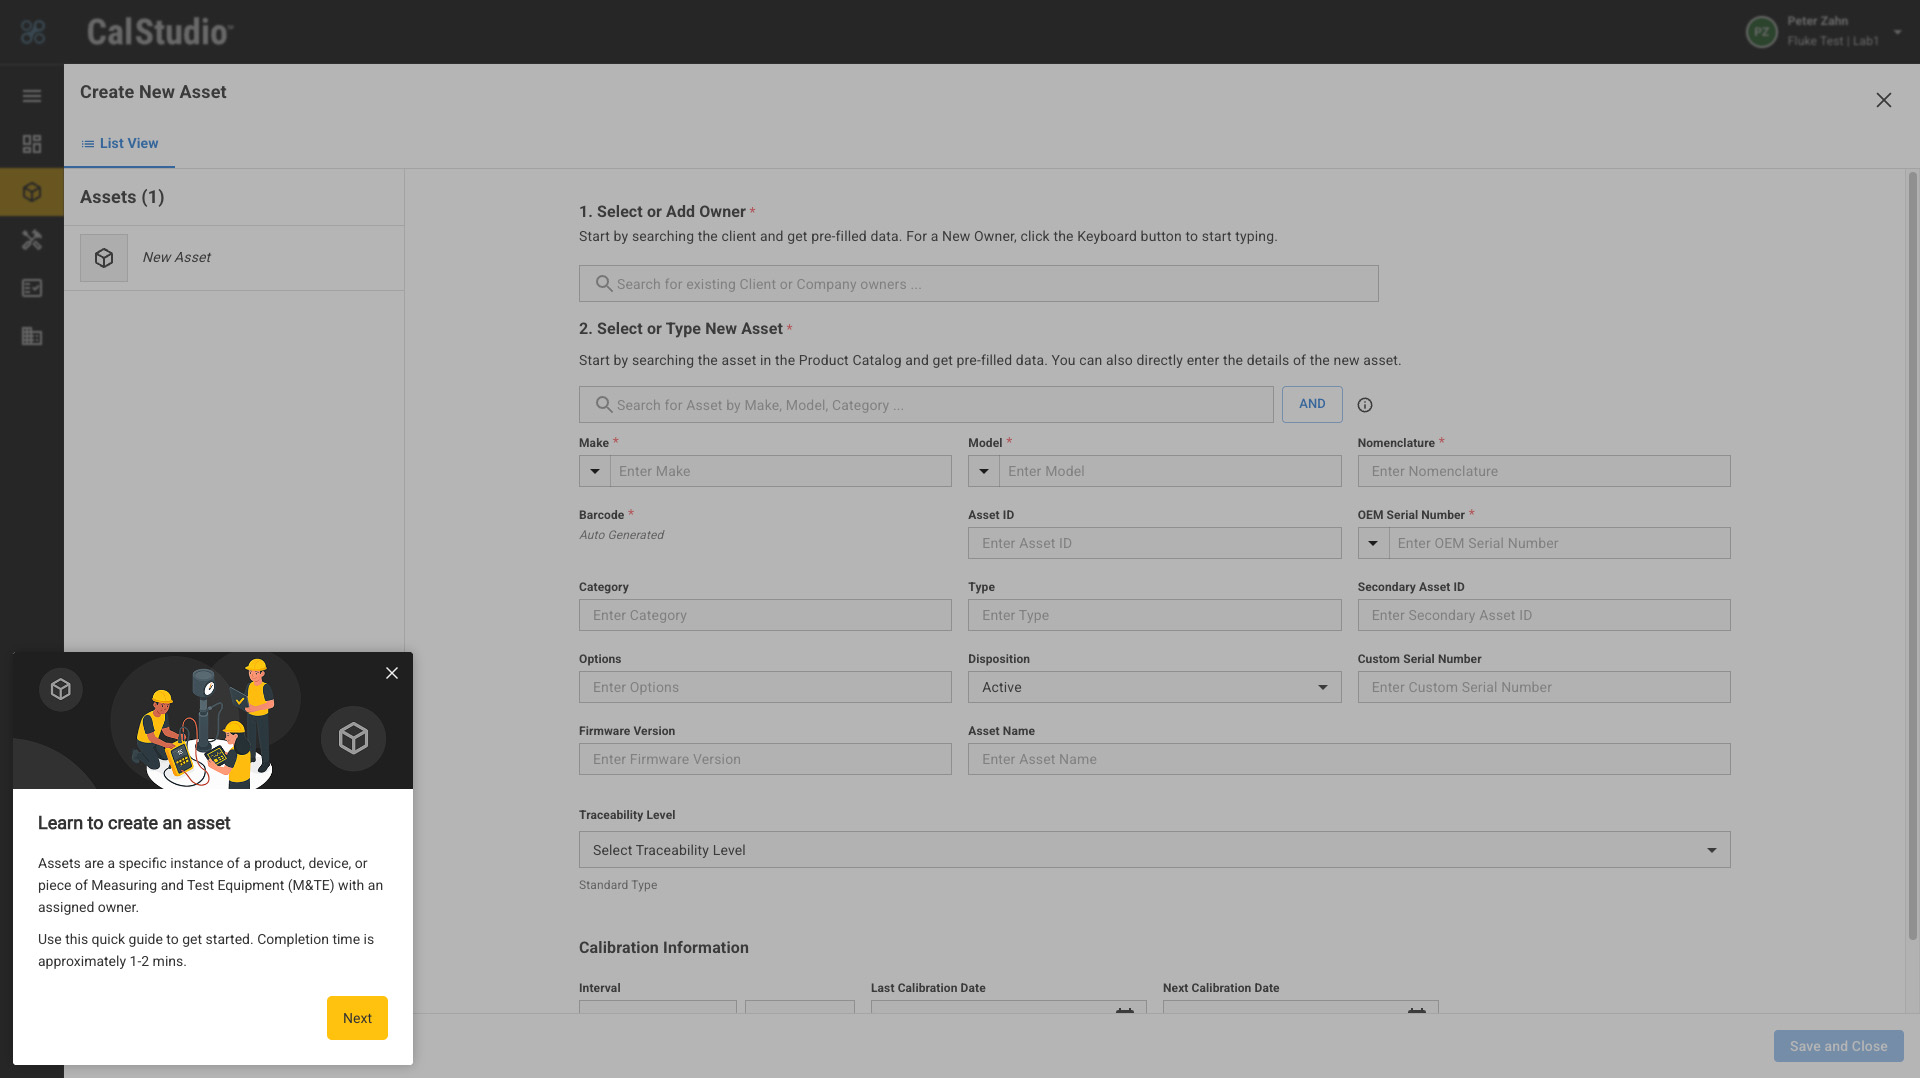Open the Disposition dropdown showing Active

(1154, 687)
